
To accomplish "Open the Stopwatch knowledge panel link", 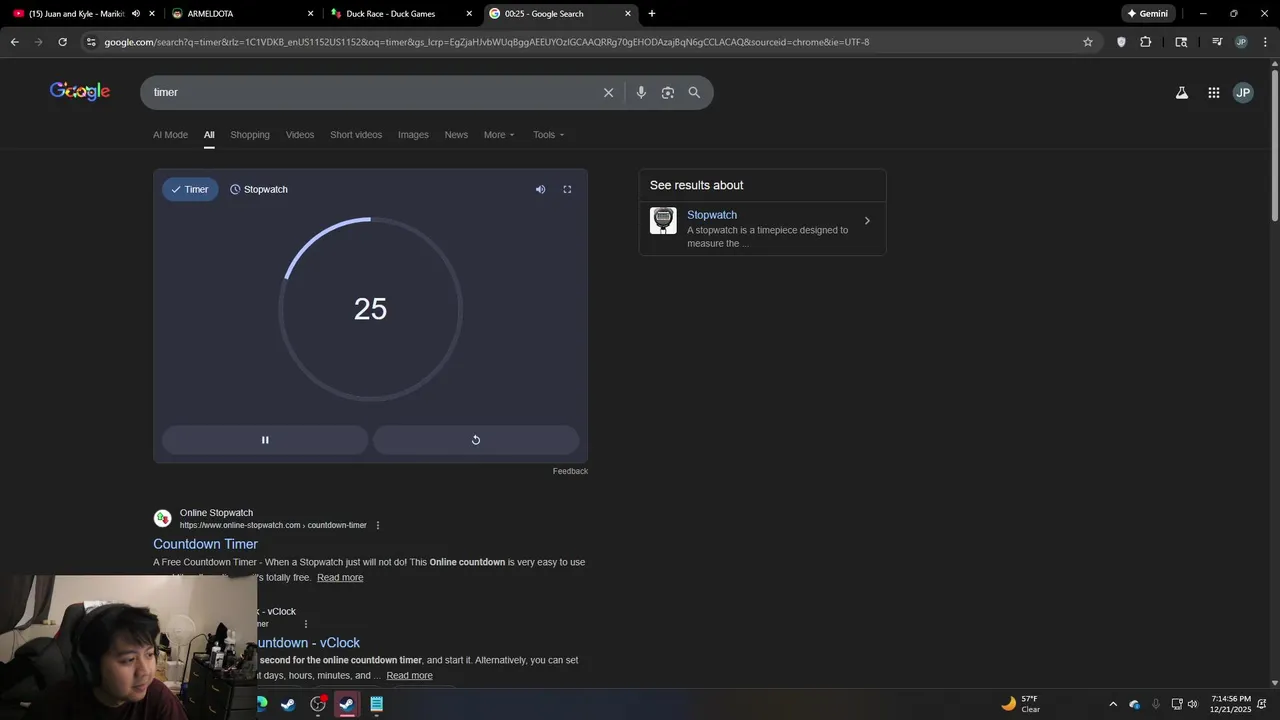I will pyautogui.click(x=712, y=215).
